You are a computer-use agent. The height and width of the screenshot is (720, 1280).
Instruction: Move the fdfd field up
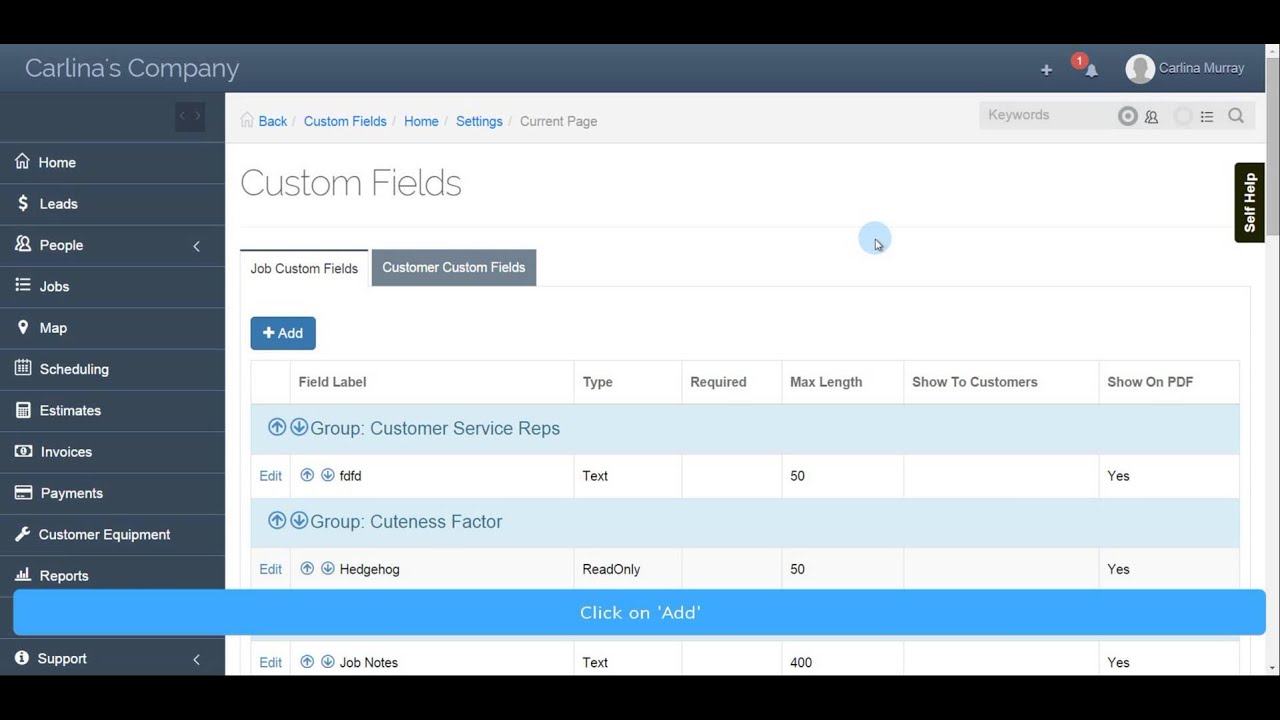[x=307, y=475]
